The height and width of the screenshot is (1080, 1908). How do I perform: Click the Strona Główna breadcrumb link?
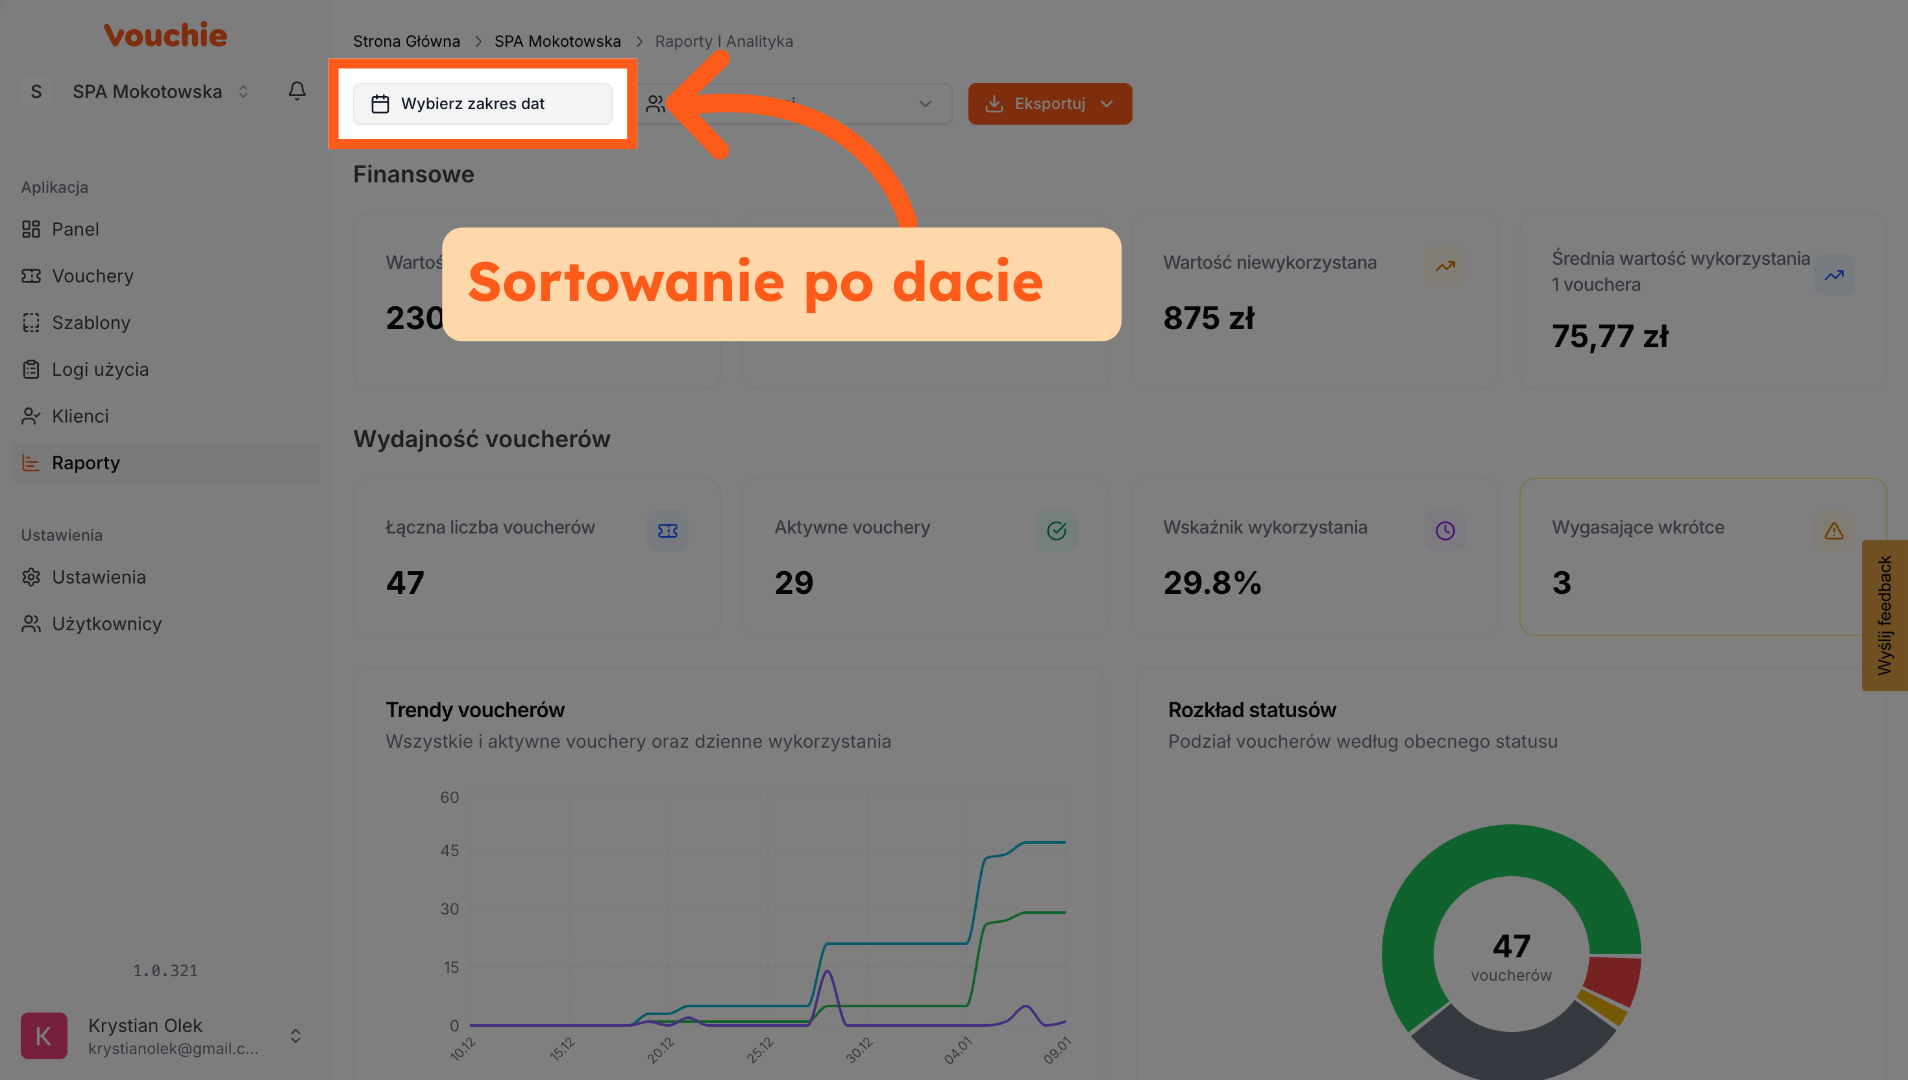[406, 41]
